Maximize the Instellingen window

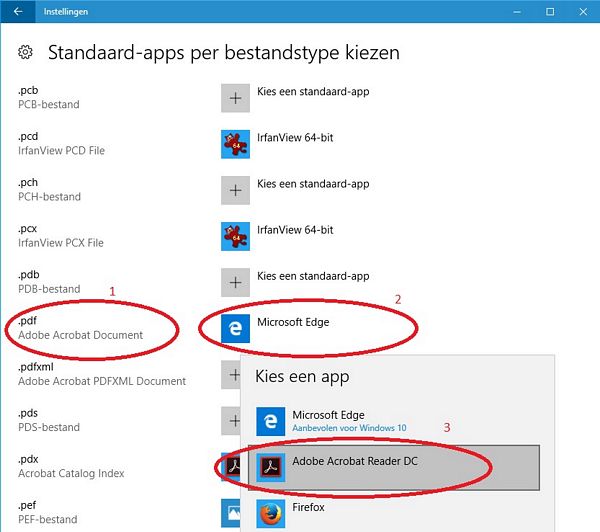(550, 12)
